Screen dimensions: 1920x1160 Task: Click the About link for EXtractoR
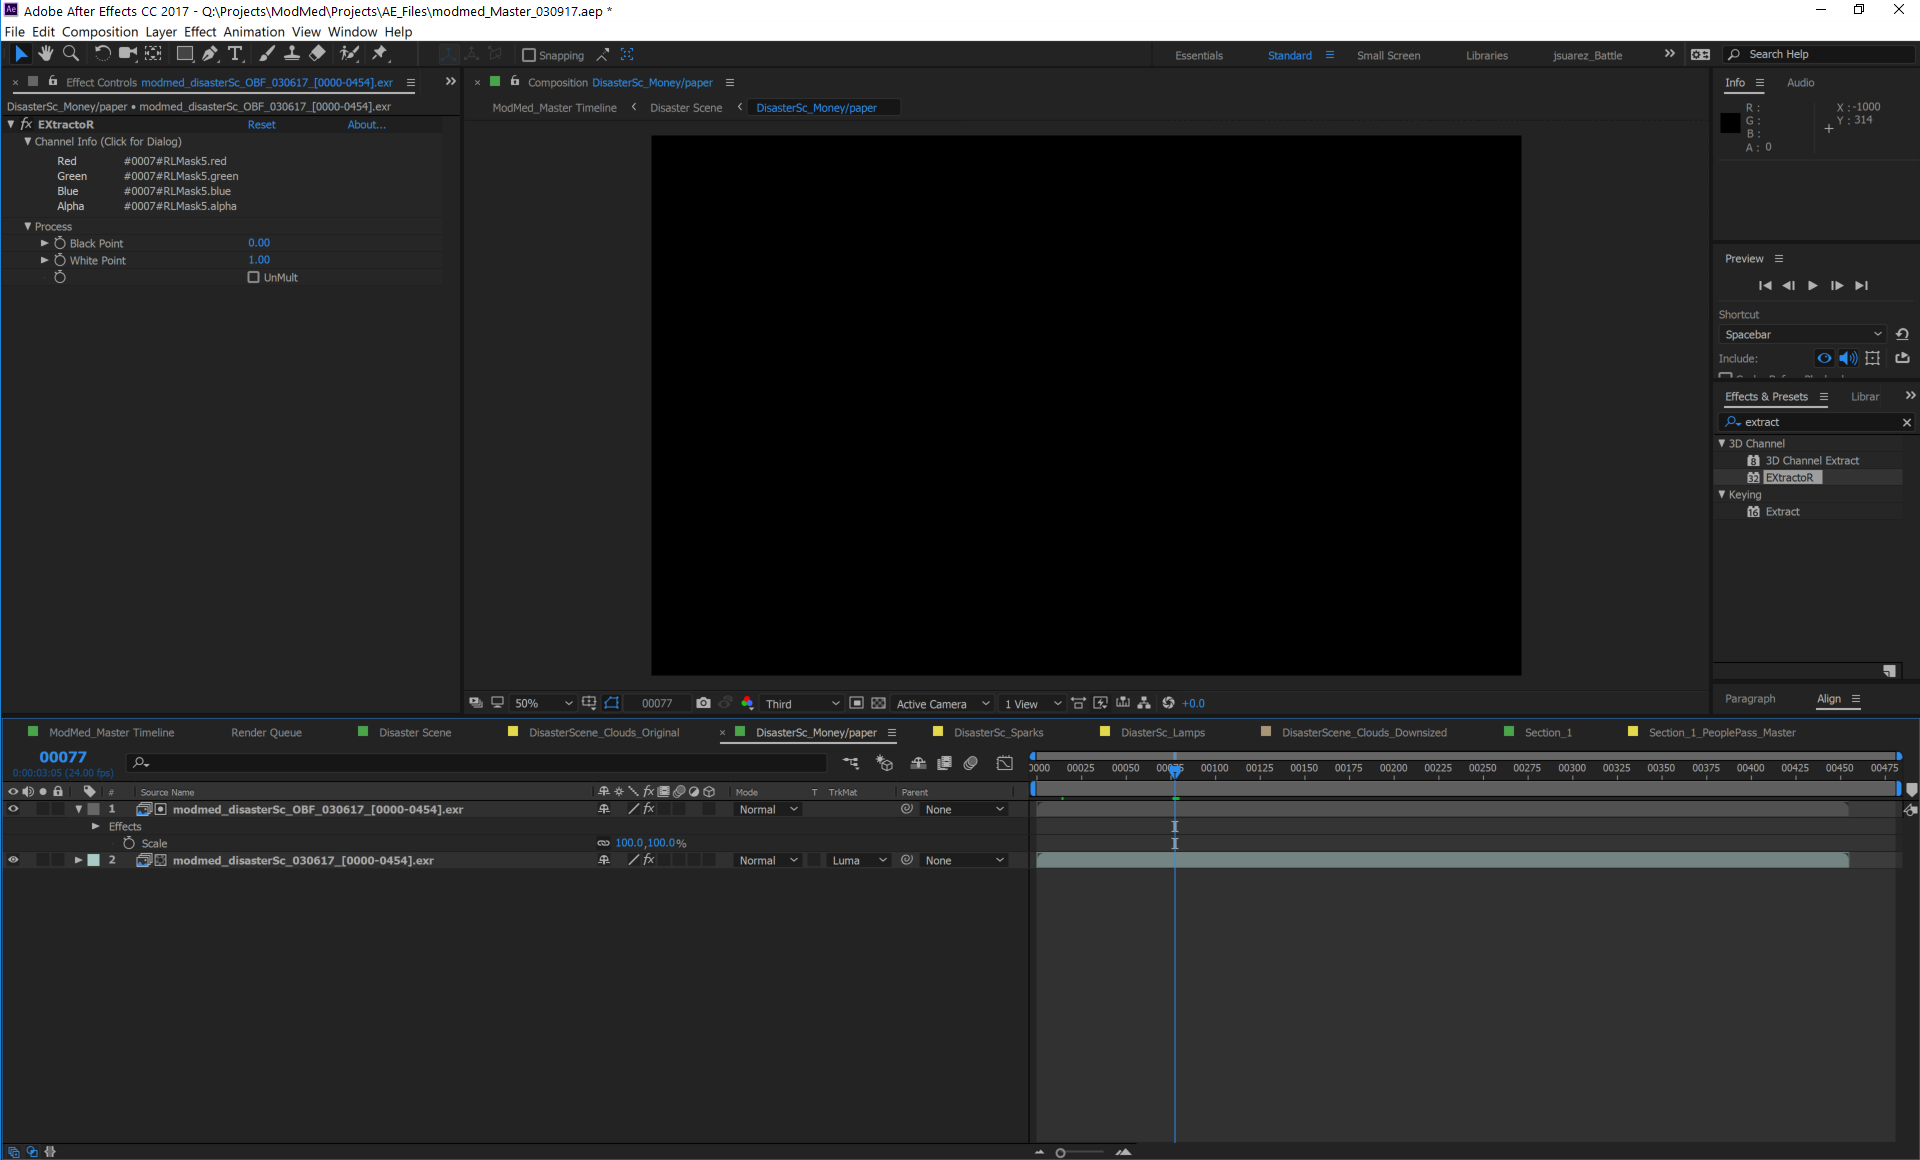tap(366, 125)
